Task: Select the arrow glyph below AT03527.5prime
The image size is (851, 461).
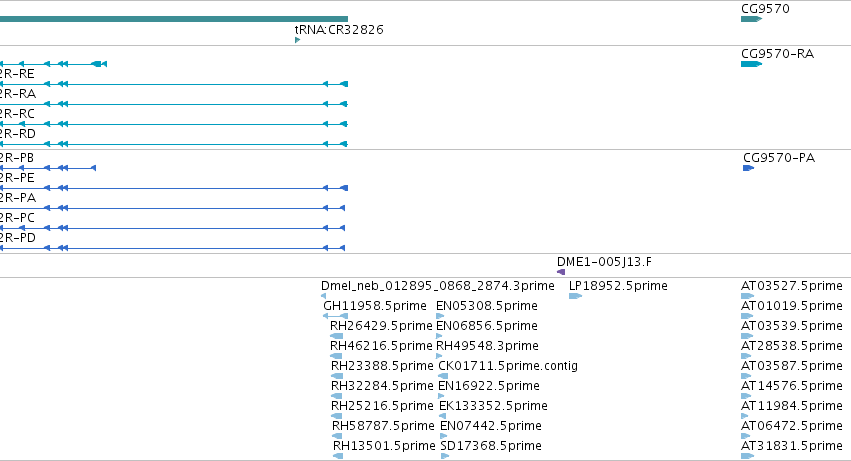Action: coord(747,296)
